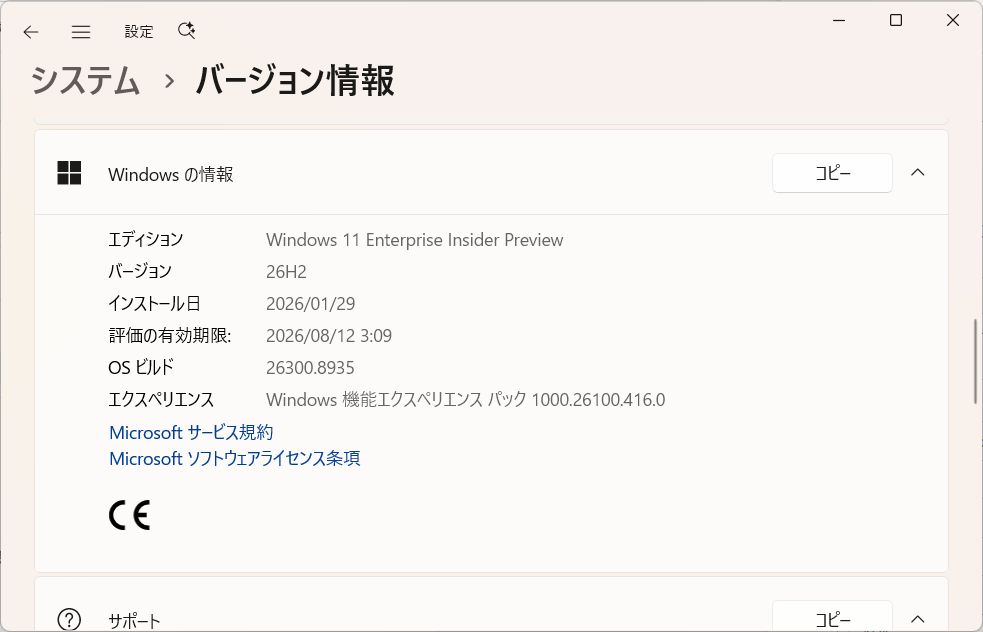983x632 pixels.
Task: Maximize the Settings window
Action: pos(896,20)
